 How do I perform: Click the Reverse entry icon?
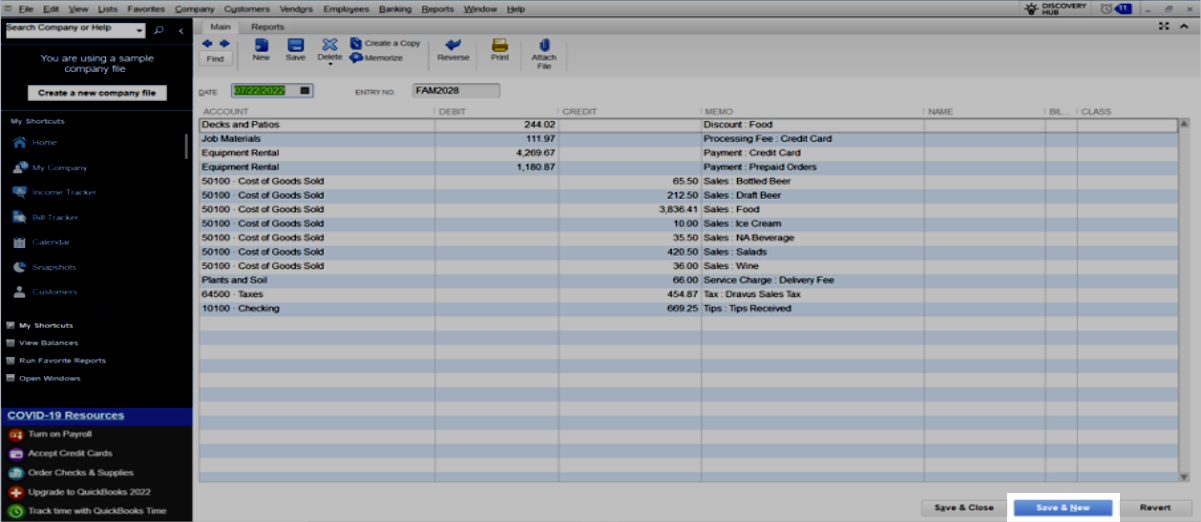[x=453, y=45]
